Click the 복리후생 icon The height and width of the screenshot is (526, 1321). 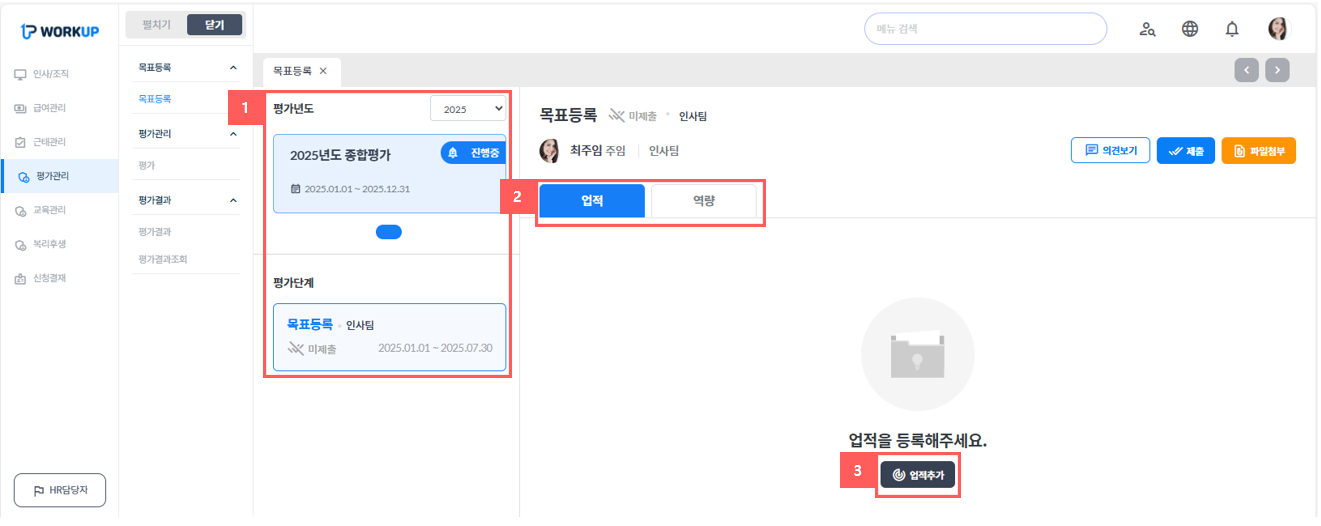(20, 245)
